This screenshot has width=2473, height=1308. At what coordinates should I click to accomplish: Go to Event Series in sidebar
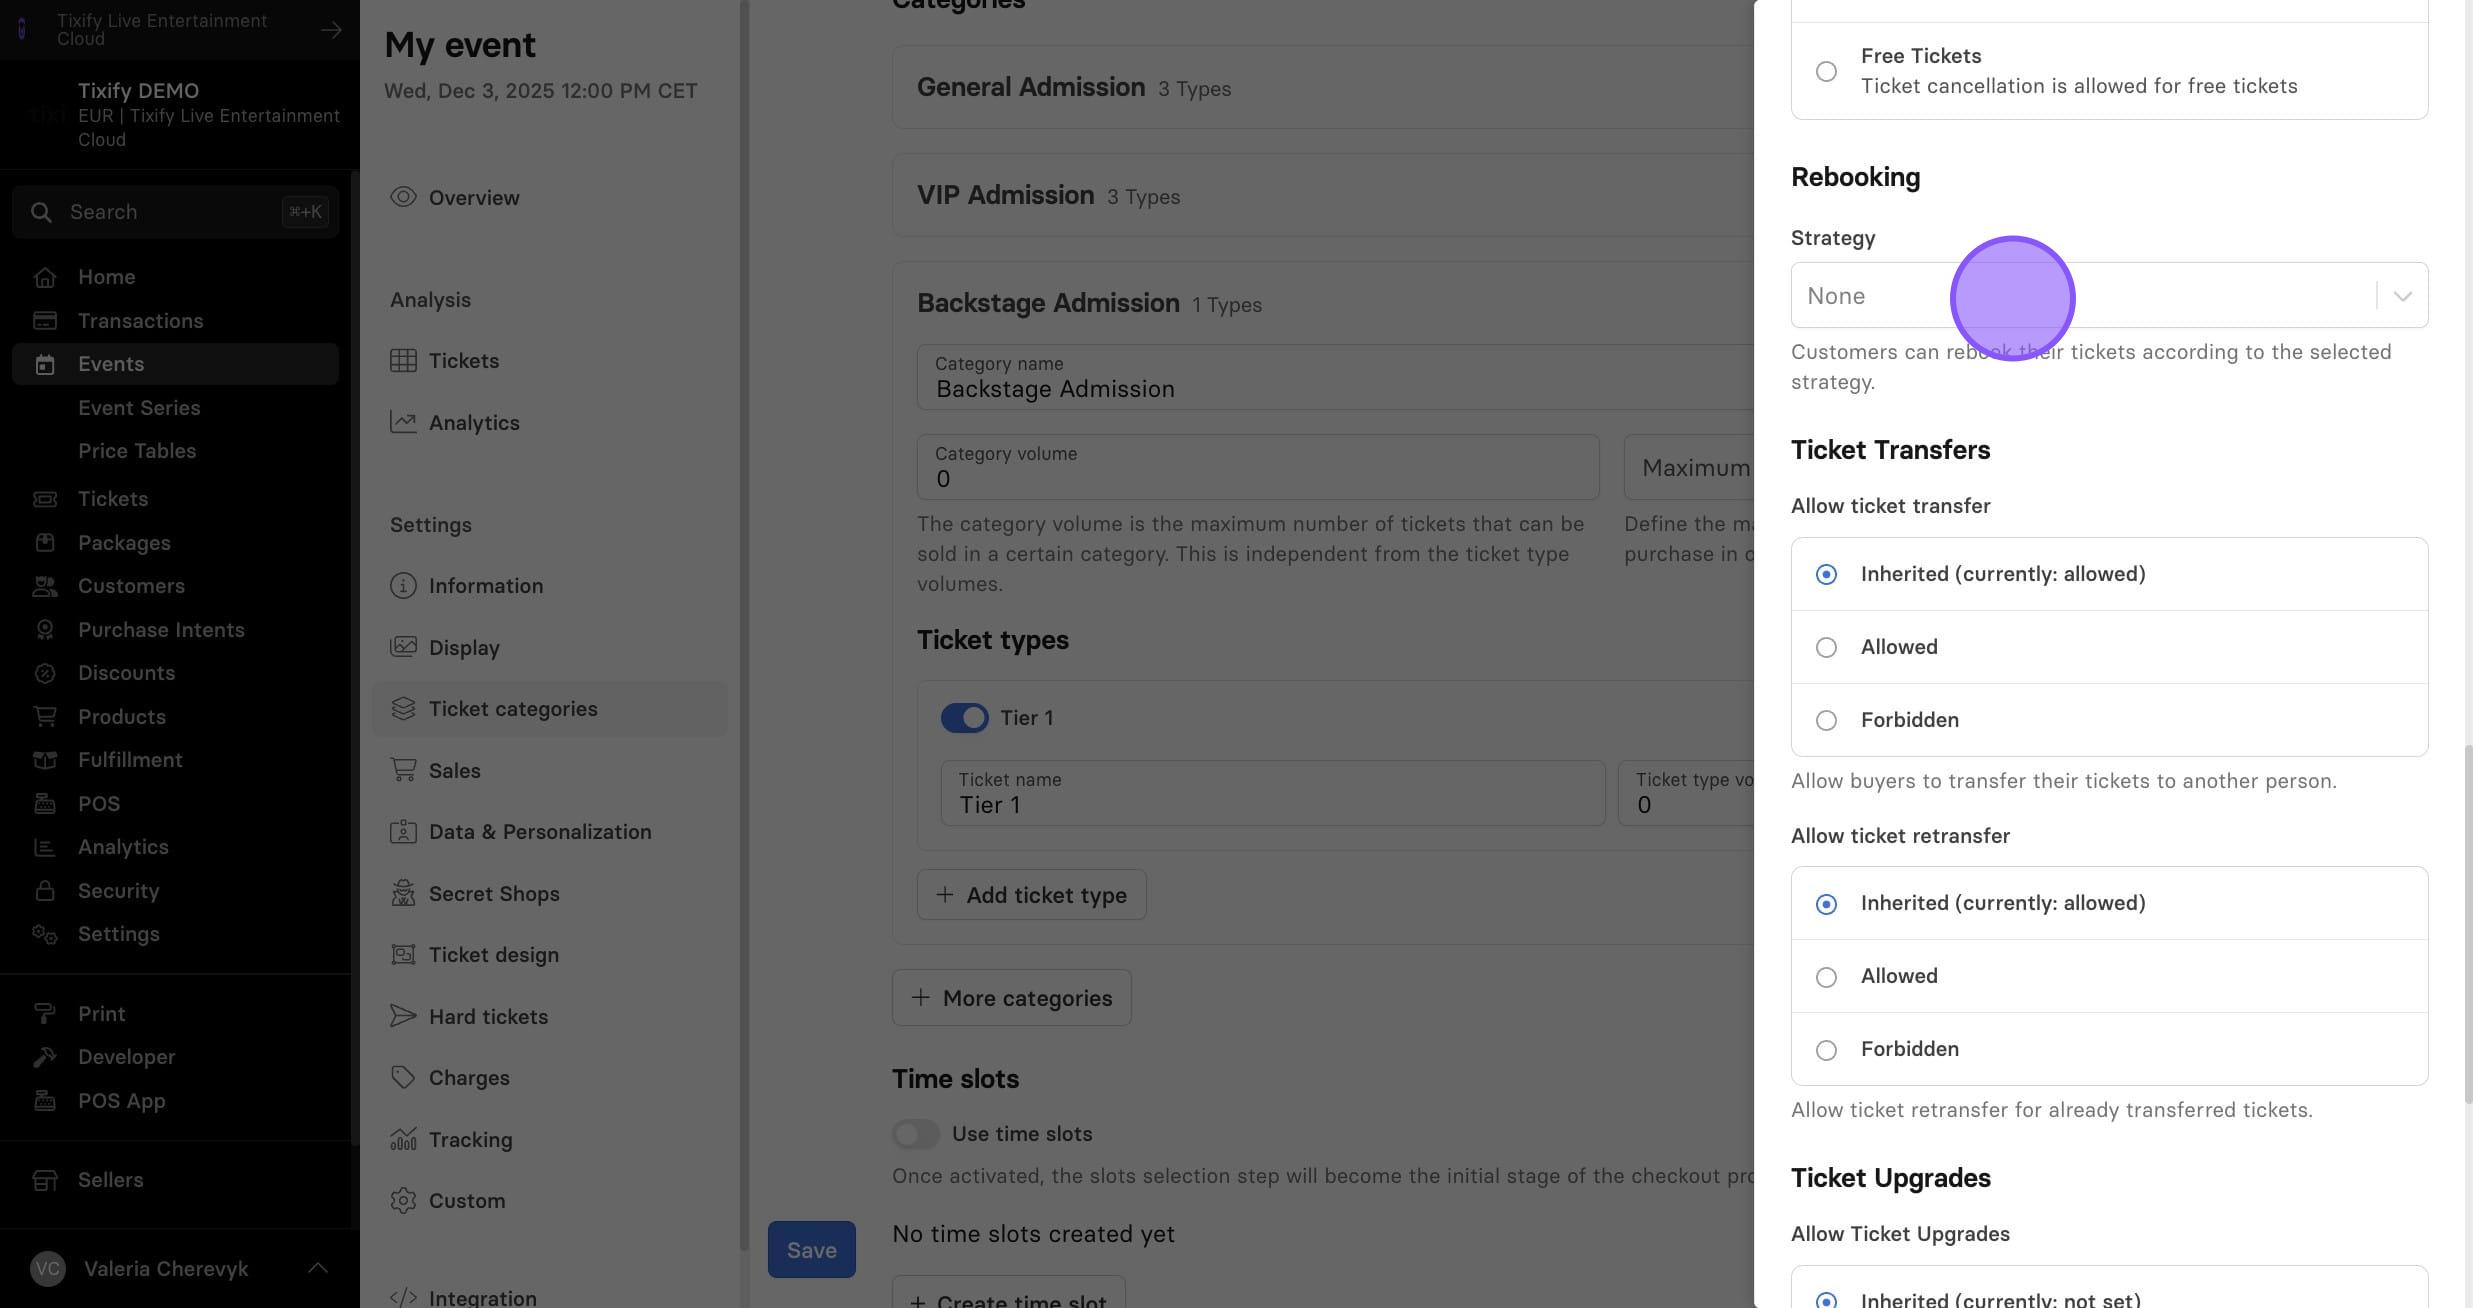pyautogui.click(x=139, y=408)
